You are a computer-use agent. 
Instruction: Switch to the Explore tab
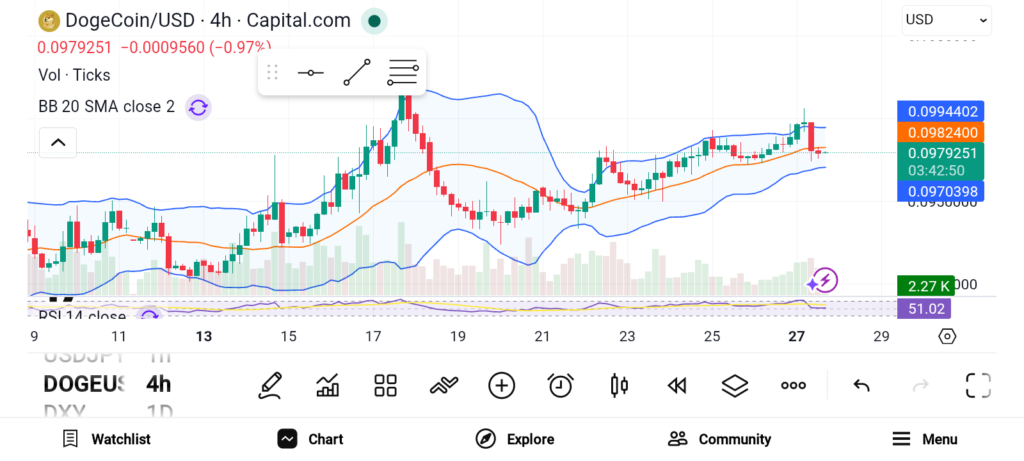515,439
